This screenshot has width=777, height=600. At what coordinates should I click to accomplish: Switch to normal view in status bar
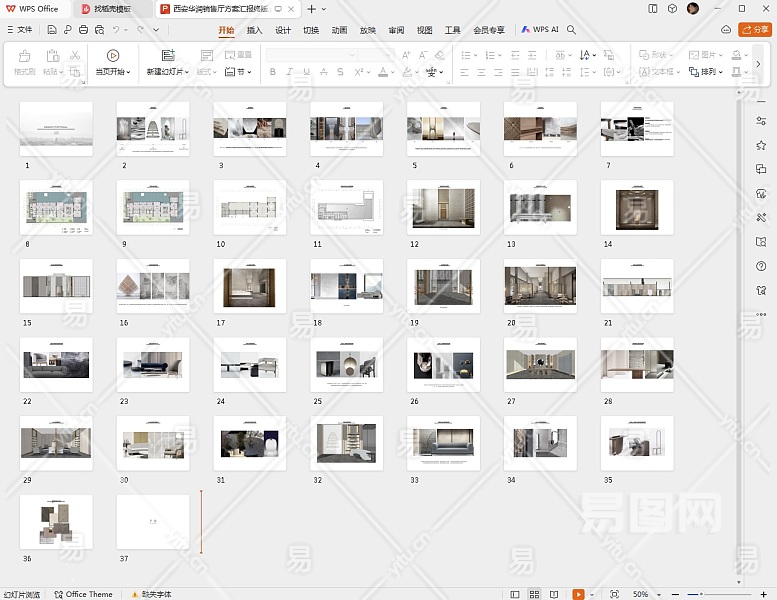[516, 594]
